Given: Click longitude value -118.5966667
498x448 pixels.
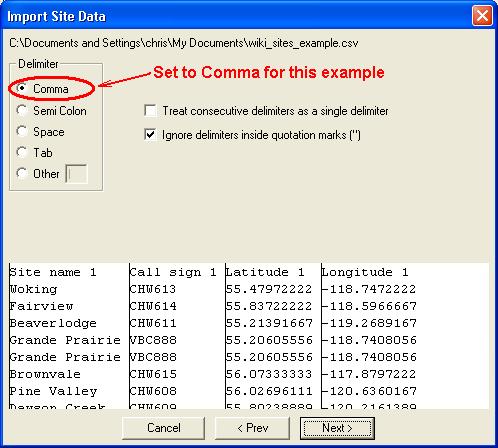Looking at the screenshot, I should coord(369,306).
